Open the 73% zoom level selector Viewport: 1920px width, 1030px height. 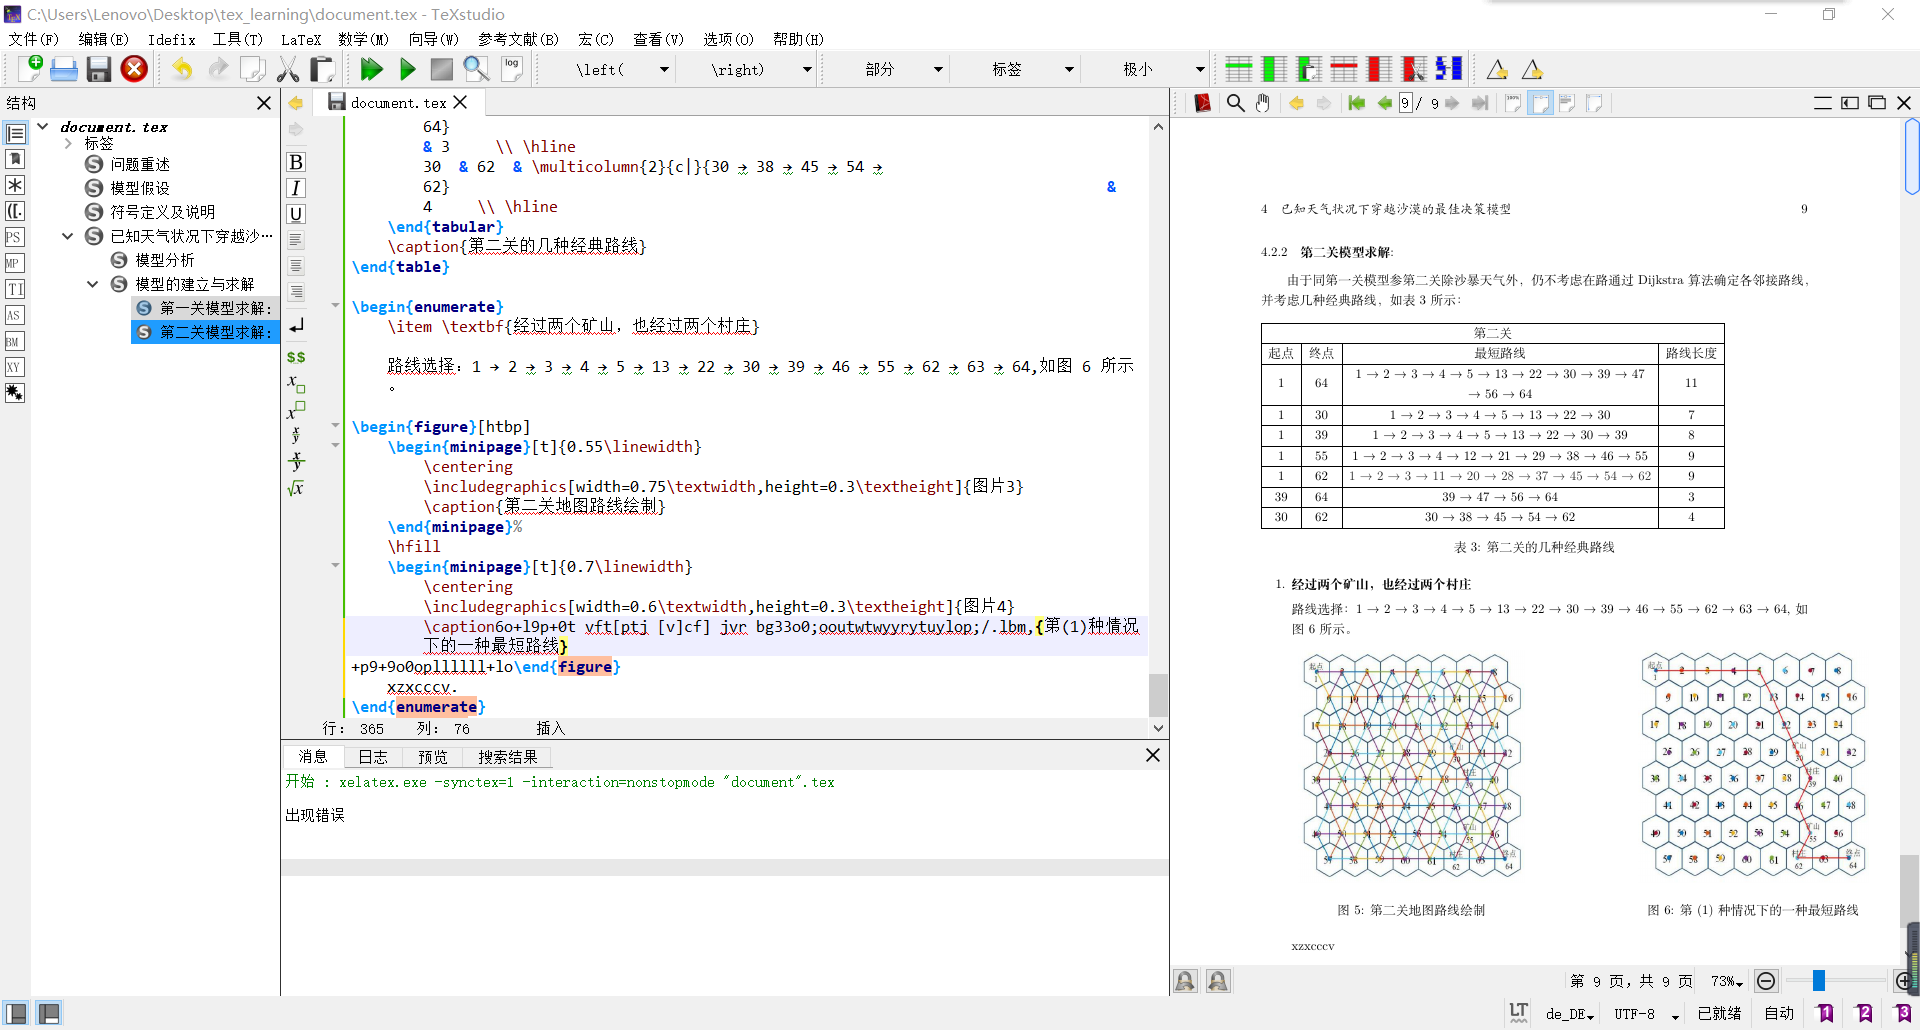pyautogui.click(x=1726, y=981)
